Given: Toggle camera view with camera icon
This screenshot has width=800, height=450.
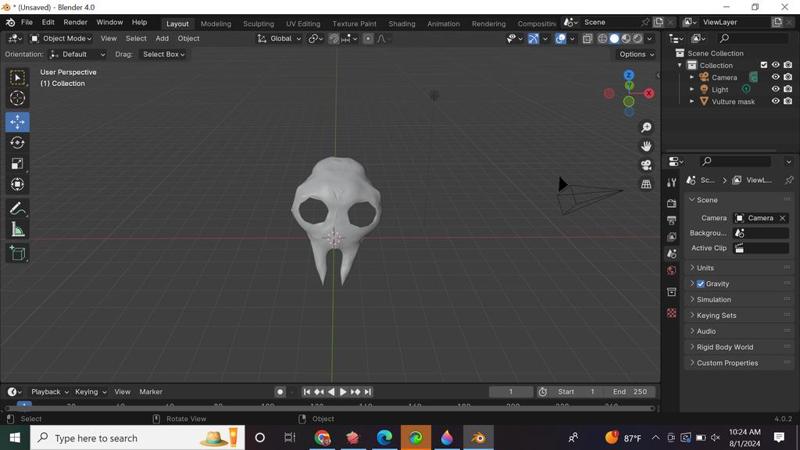Looking at the screenshot, I should click(x=646, y=165).
